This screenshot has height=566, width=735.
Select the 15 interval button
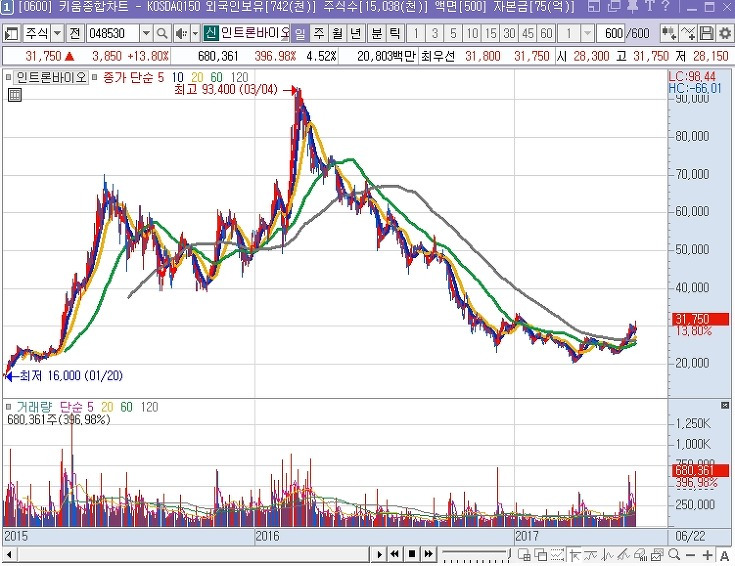point(491,33)
